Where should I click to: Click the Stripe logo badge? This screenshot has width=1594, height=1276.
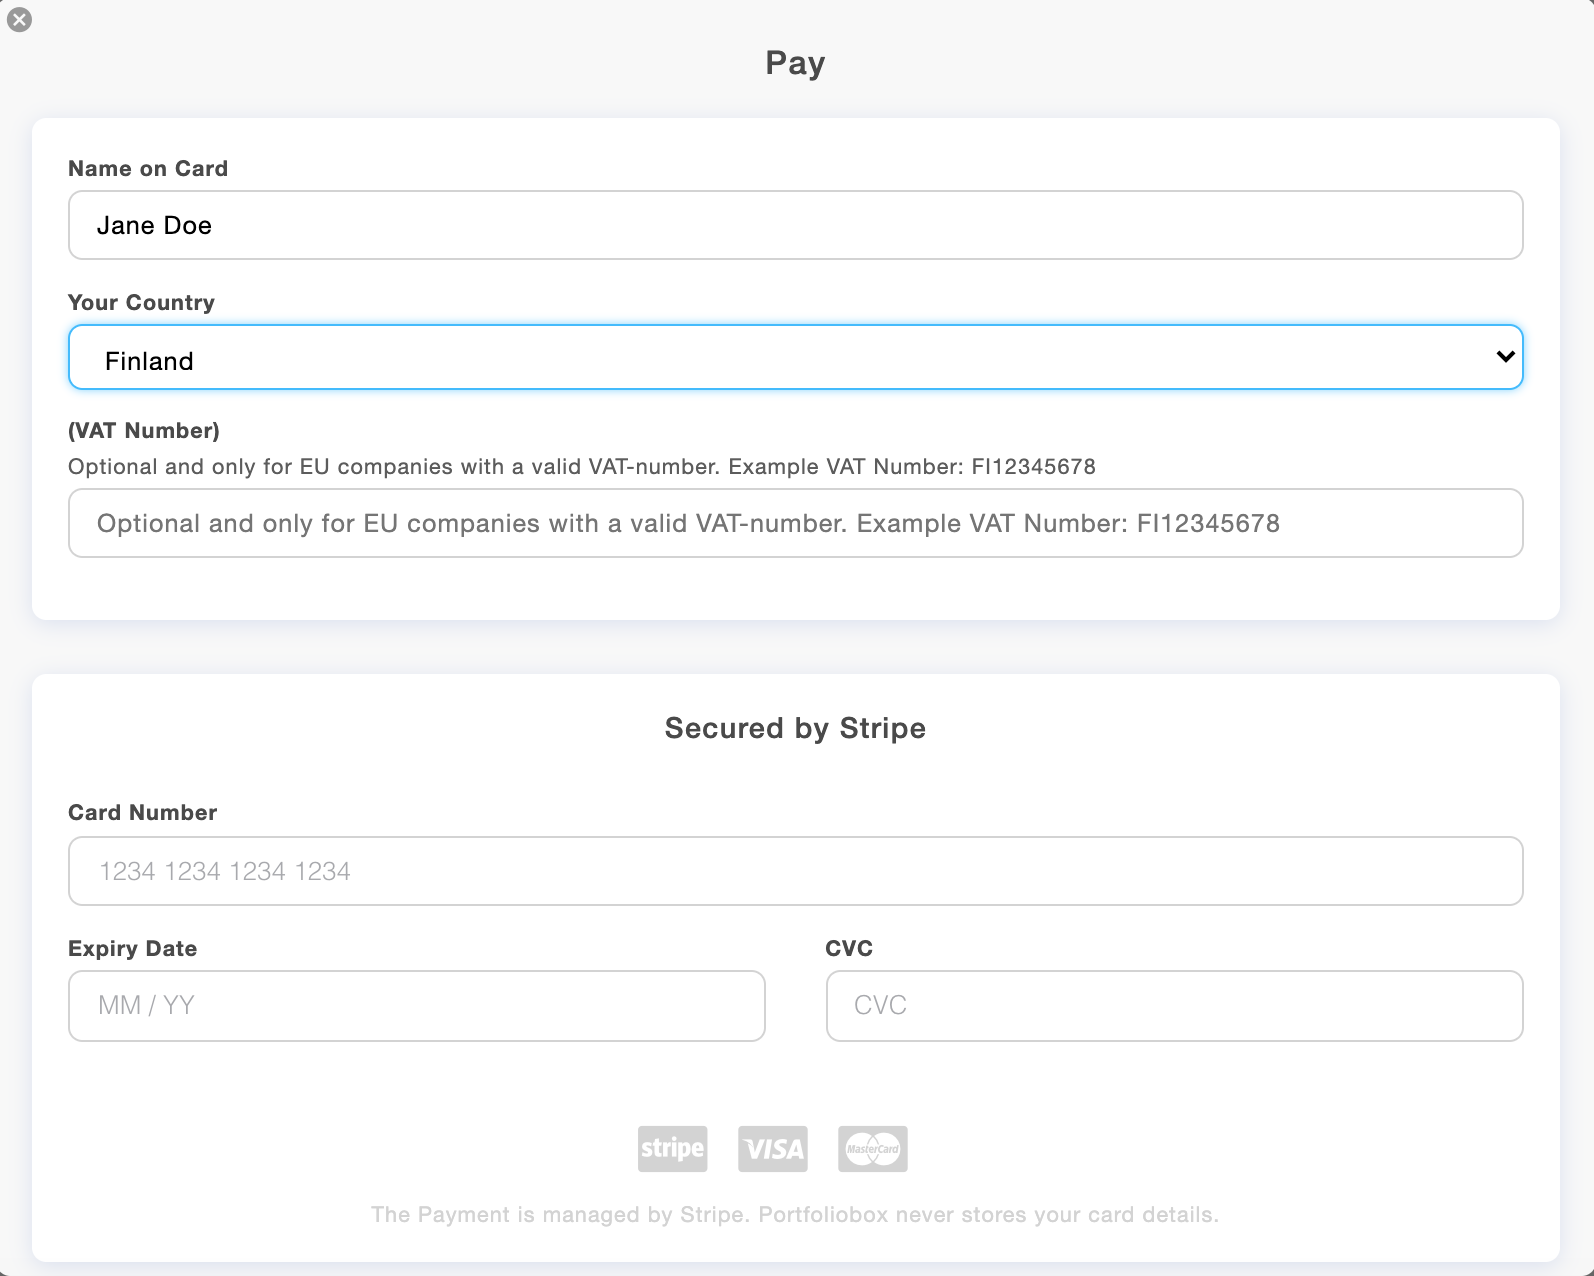coord(672,1148)
